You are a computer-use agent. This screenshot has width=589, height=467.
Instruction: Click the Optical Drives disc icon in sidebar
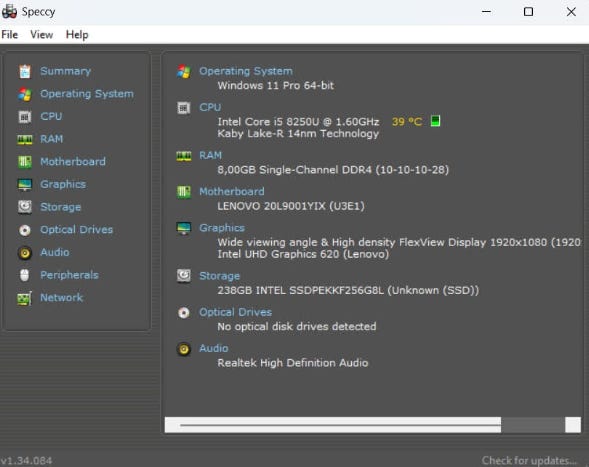click(25, 230)
